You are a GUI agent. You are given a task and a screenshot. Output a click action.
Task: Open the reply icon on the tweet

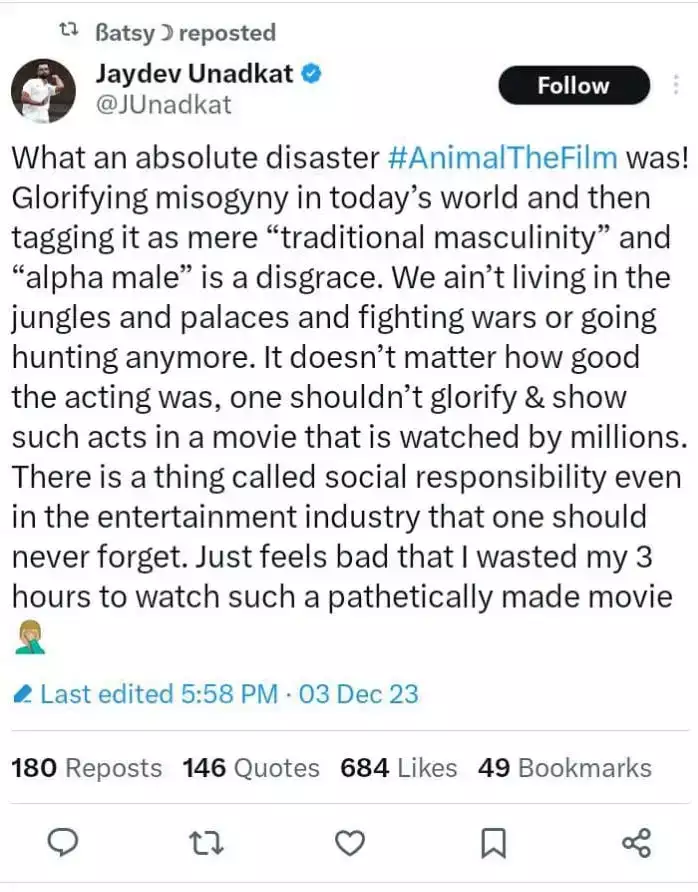click(x=63, y=843)
